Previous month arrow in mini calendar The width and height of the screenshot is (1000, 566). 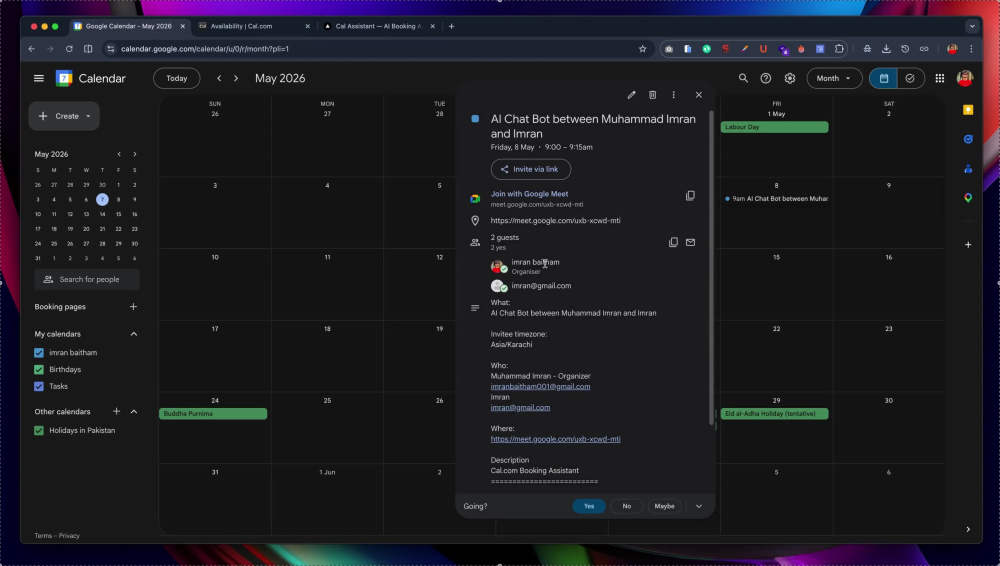click(119, 154)
